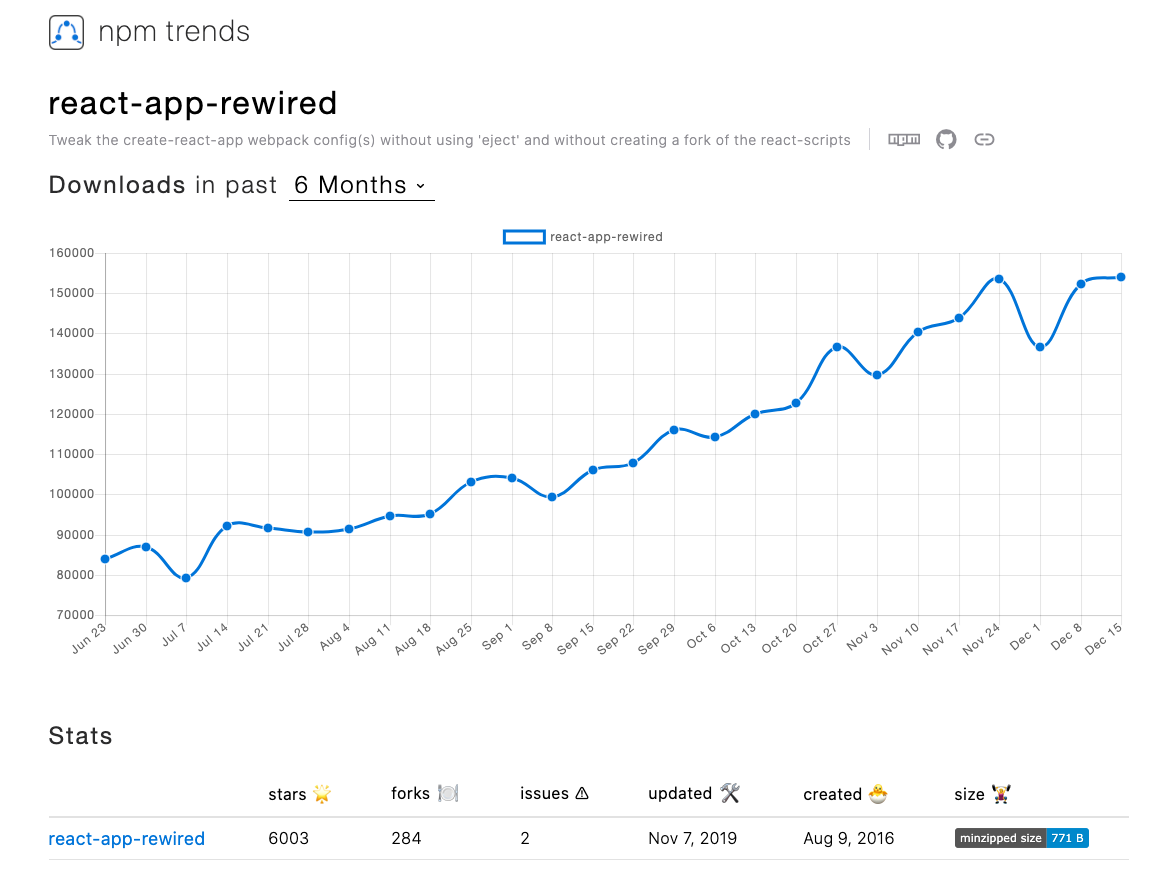The width and height of the screenshot is (1166, 895).
Task: Click the Nov 24 peak data point
Action: (x=997, y=278)
